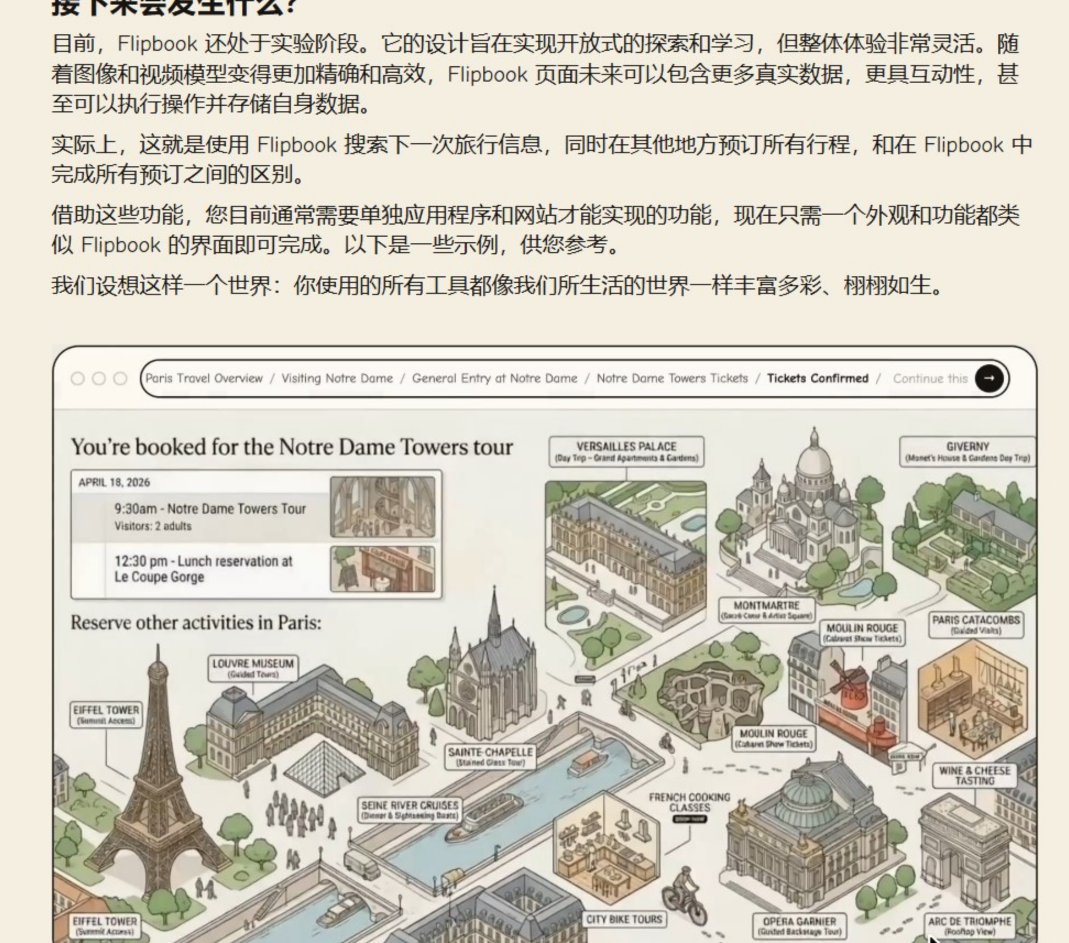Click the paragraph starting '借助这些功能'
The width and height of the screenshot is (1069, 943).
click(x=535, y=230)
